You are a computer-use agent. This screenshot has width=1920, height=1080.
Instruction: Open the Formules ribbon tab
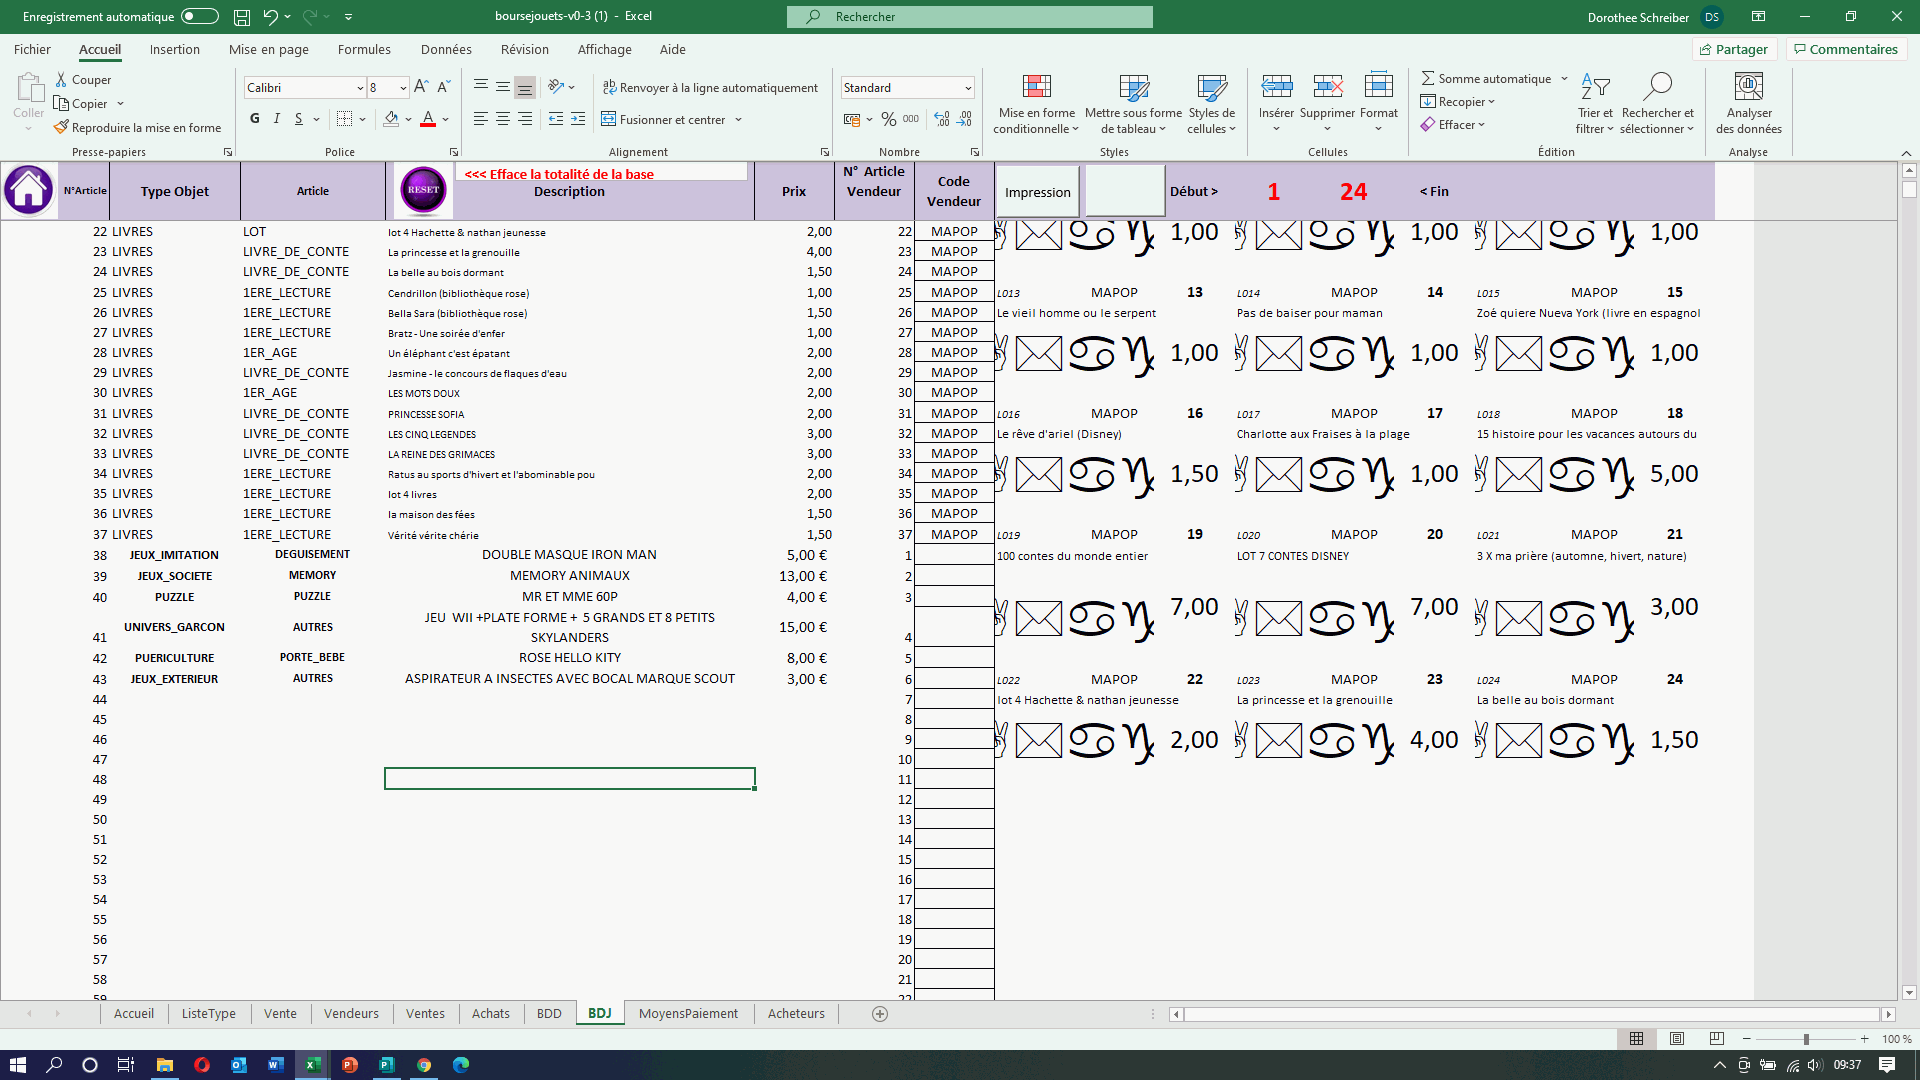pyautogui.click(x=364, y=49)
